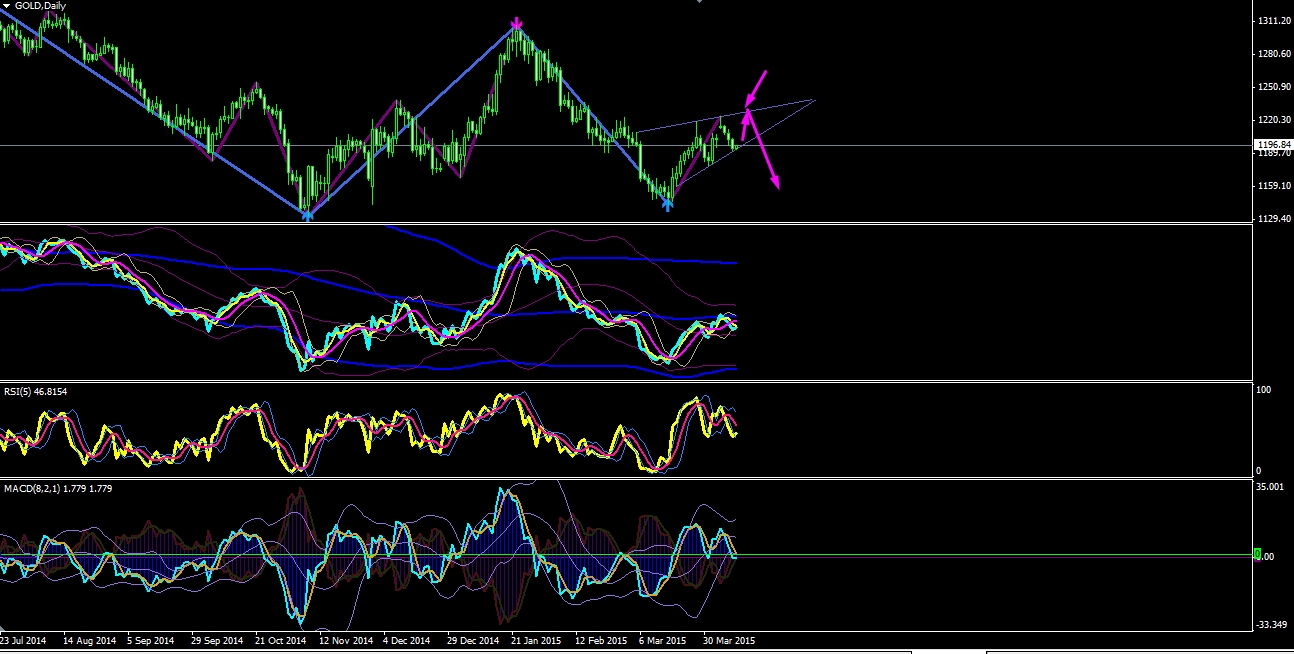The width and height of the screenshot is (1294, 654).
Task: Click the 29 Sep 2014 date label
Action: 216,640
